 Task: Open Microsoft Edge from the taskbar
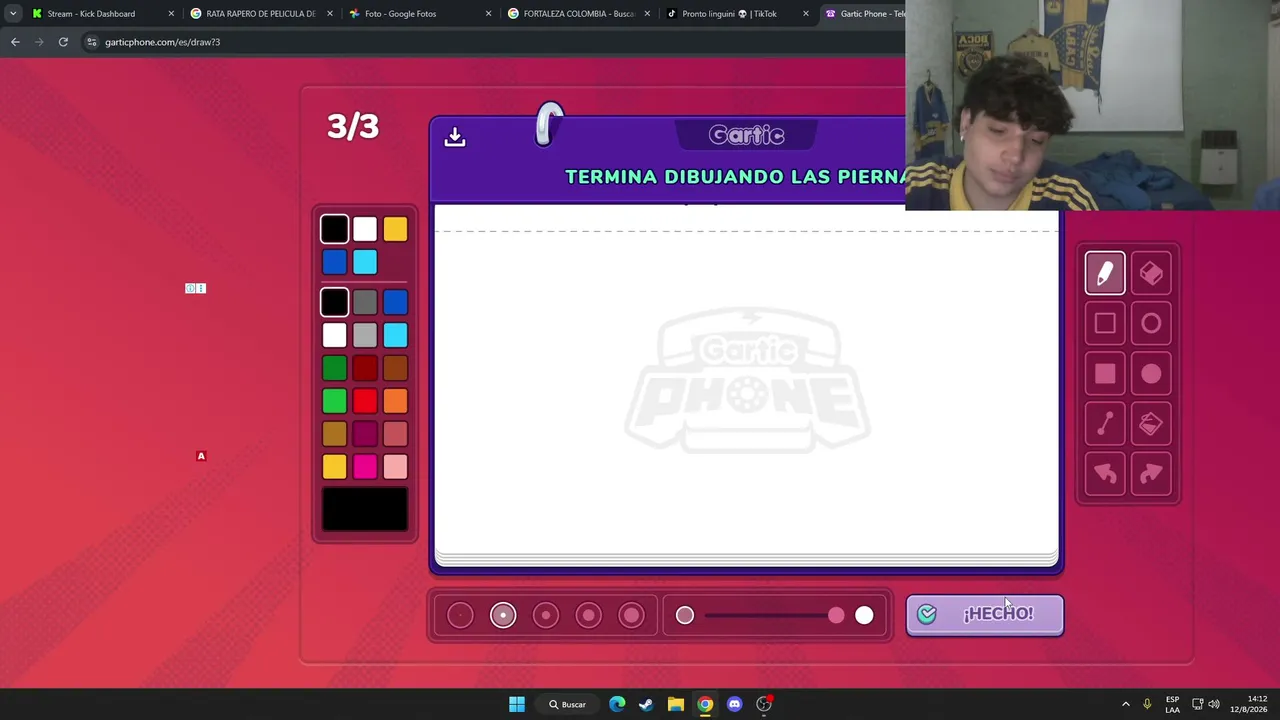click(x=617, y=704)
